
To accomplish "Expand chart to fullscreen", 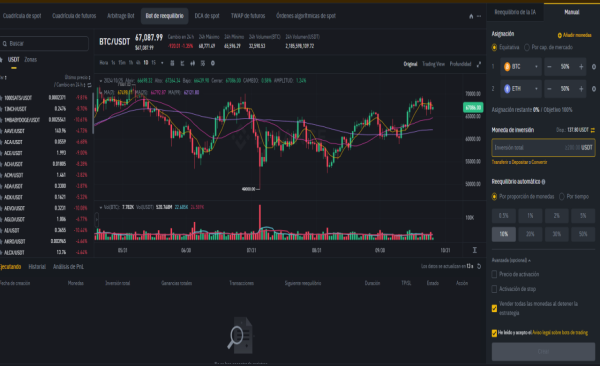I will click(479, 64).
